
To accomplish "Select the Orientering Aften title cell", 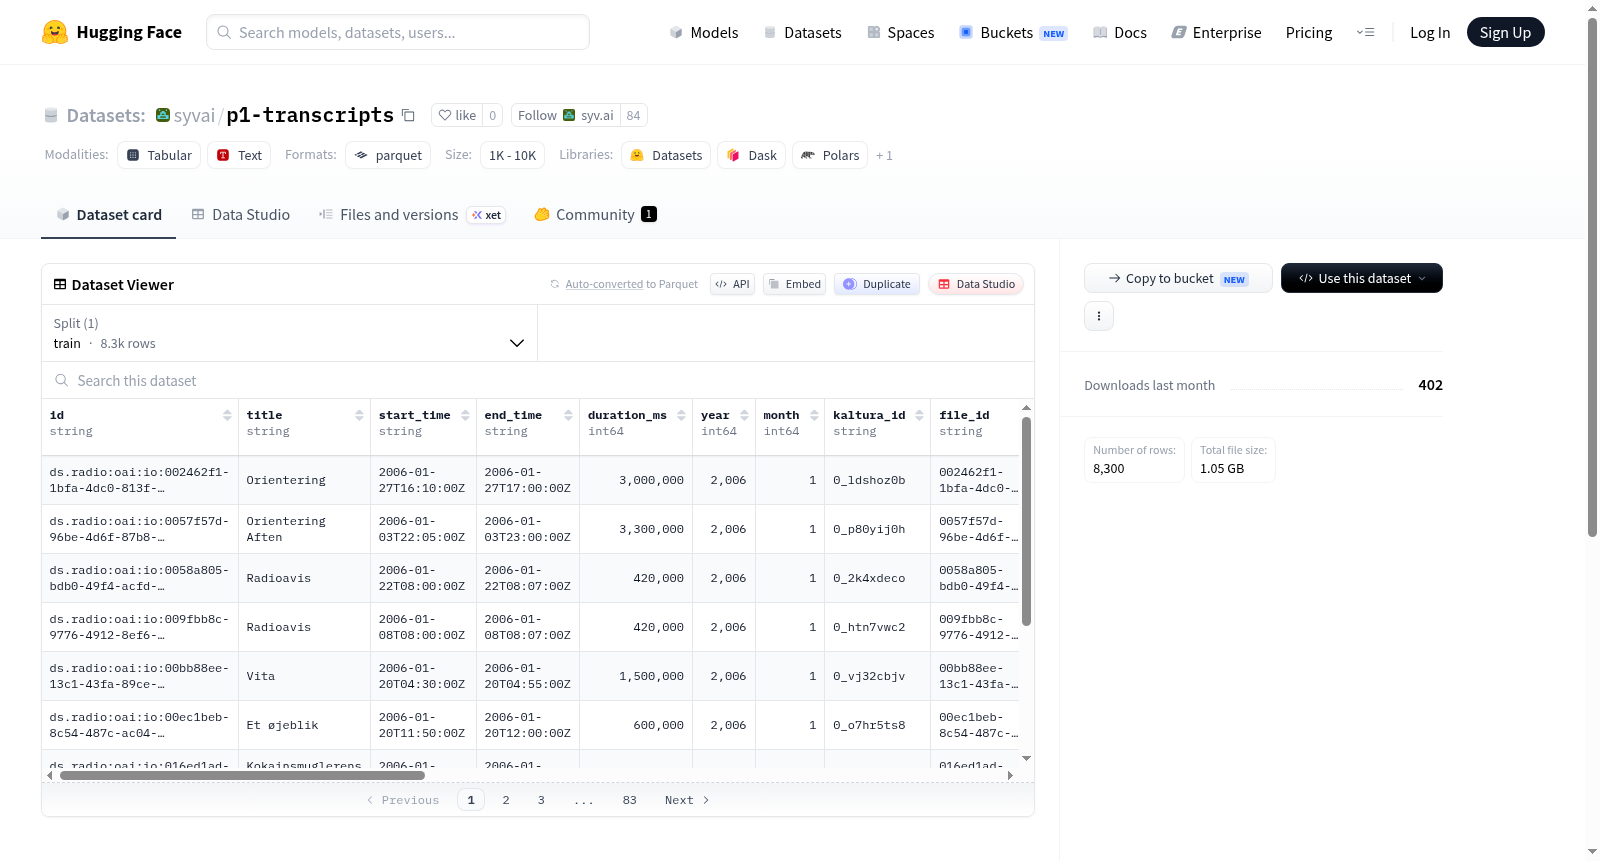I will (x=304, y=529).
